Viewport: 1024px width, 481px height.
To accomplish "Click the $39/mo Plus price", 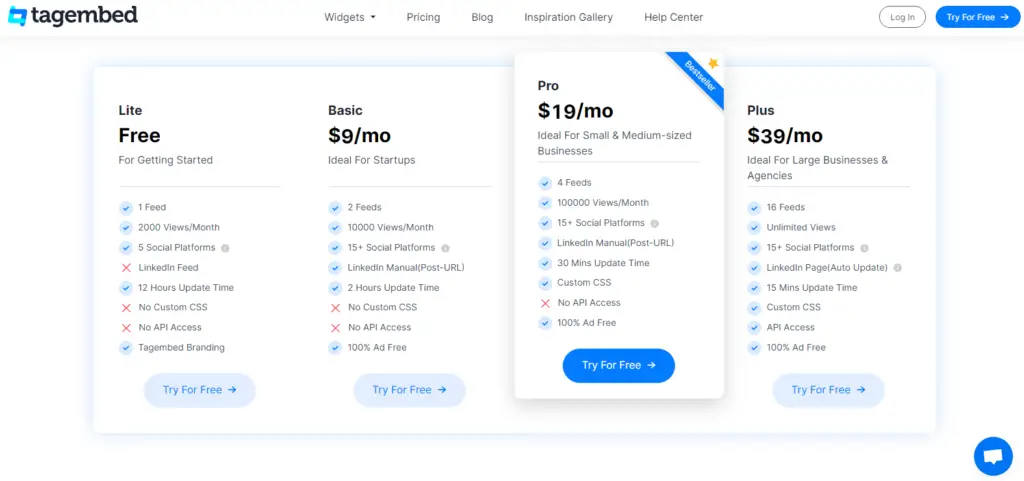I will click(785, 136).
